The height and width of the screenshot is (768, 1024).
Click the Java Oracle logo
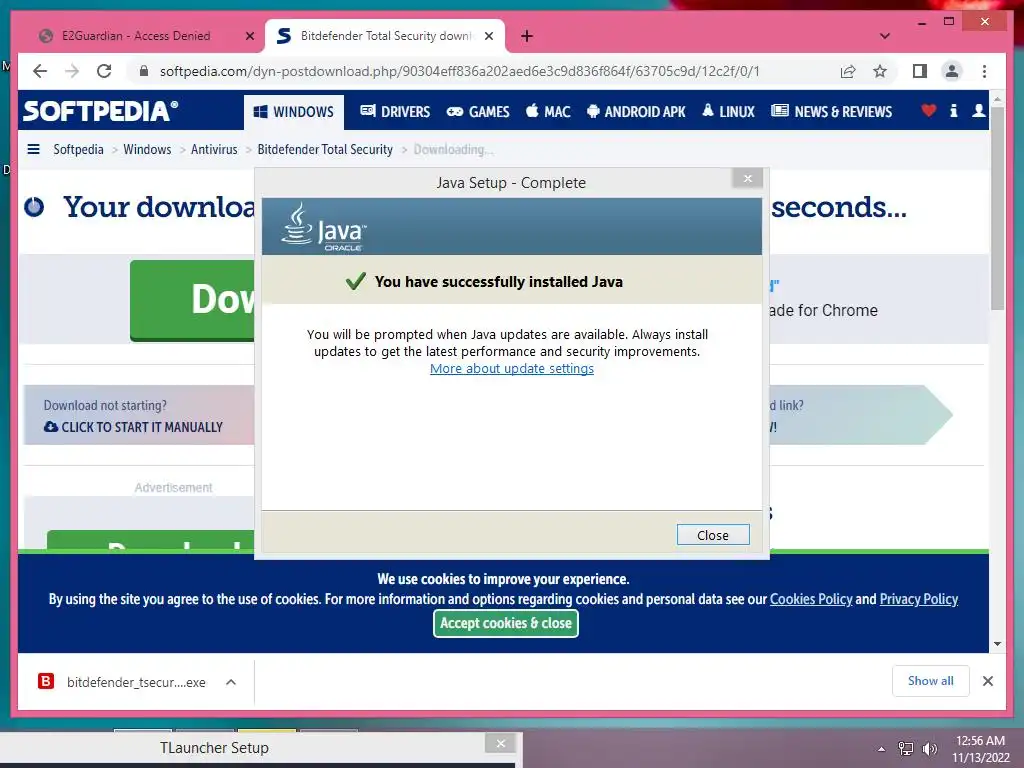point(324,227)
